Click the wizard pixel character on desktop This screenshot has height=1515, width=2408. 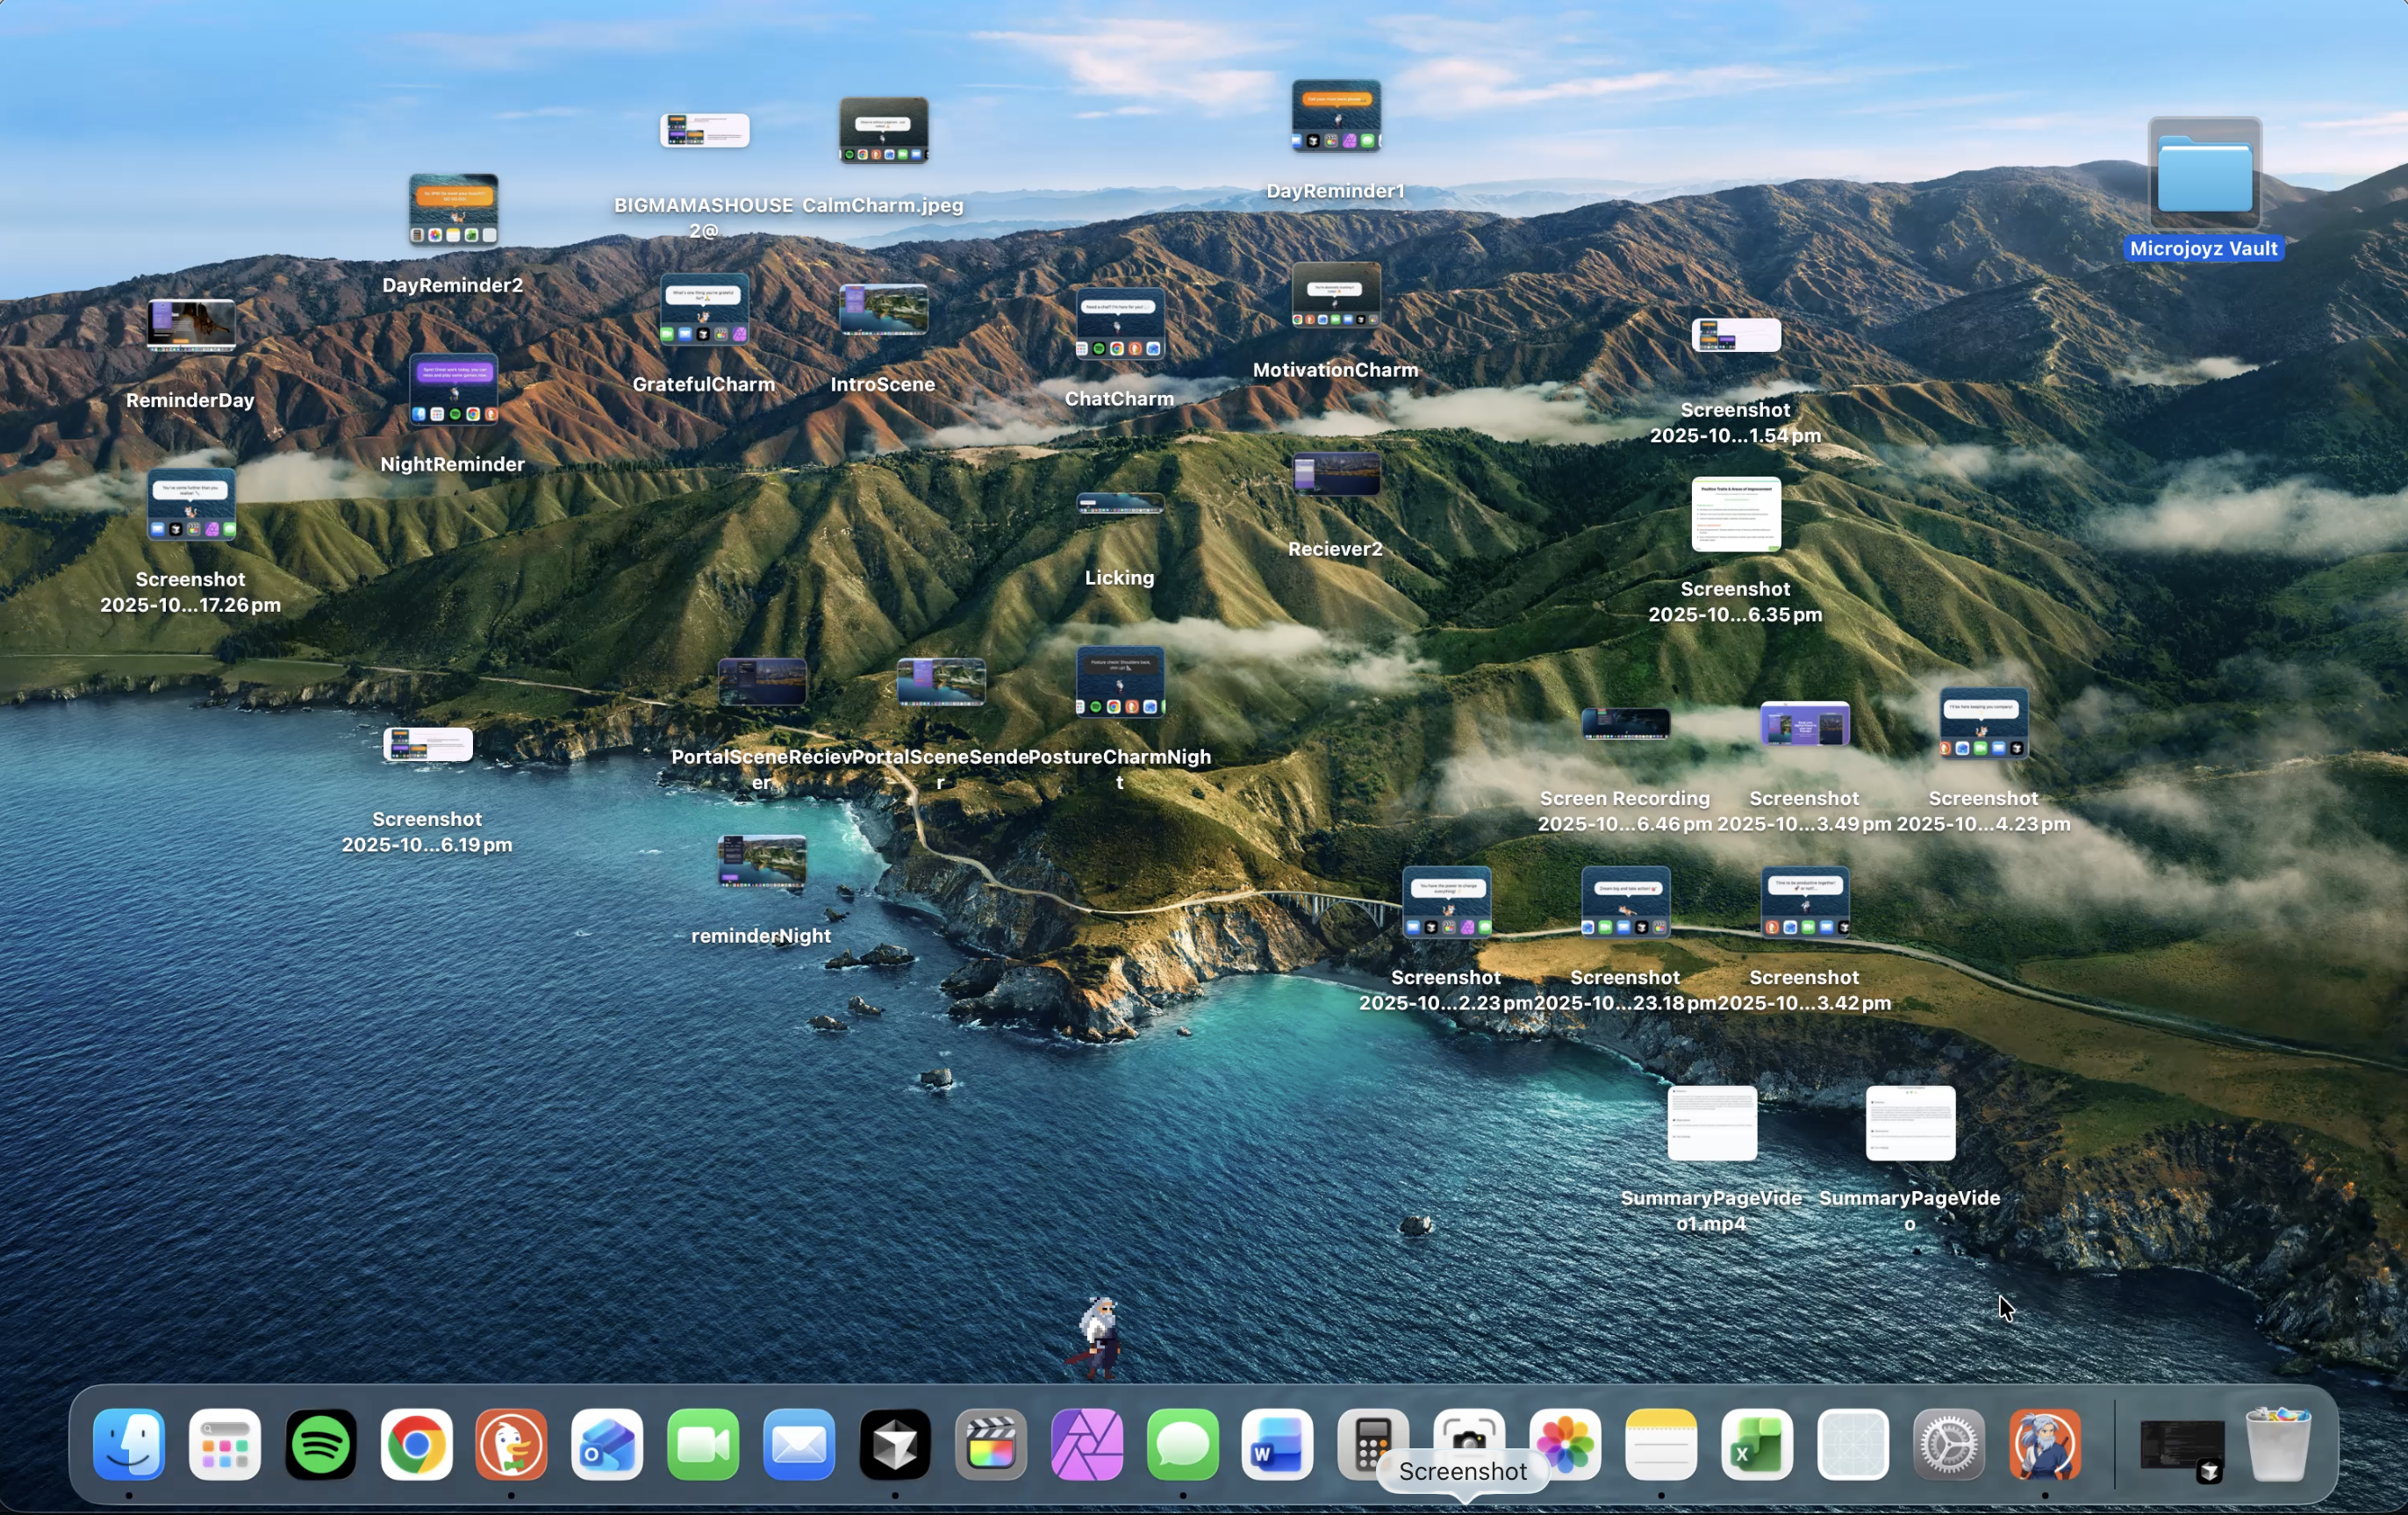click(1100, 1336)
